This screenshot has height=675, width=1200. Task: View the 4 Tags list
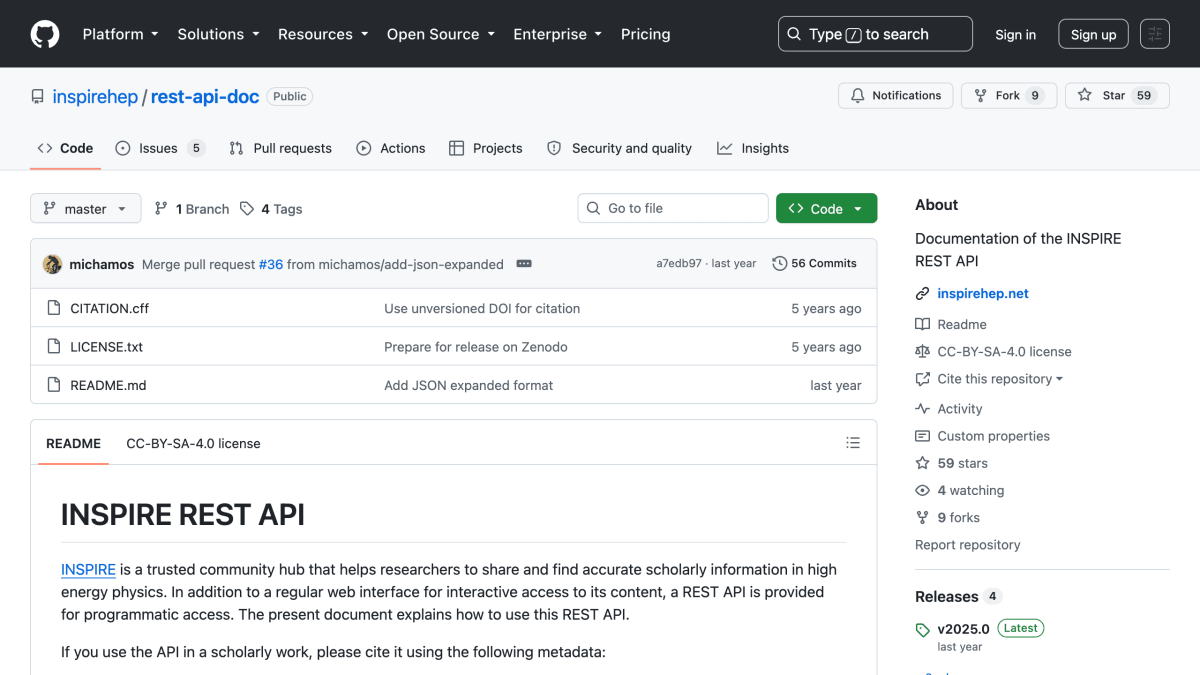[271, 209]
